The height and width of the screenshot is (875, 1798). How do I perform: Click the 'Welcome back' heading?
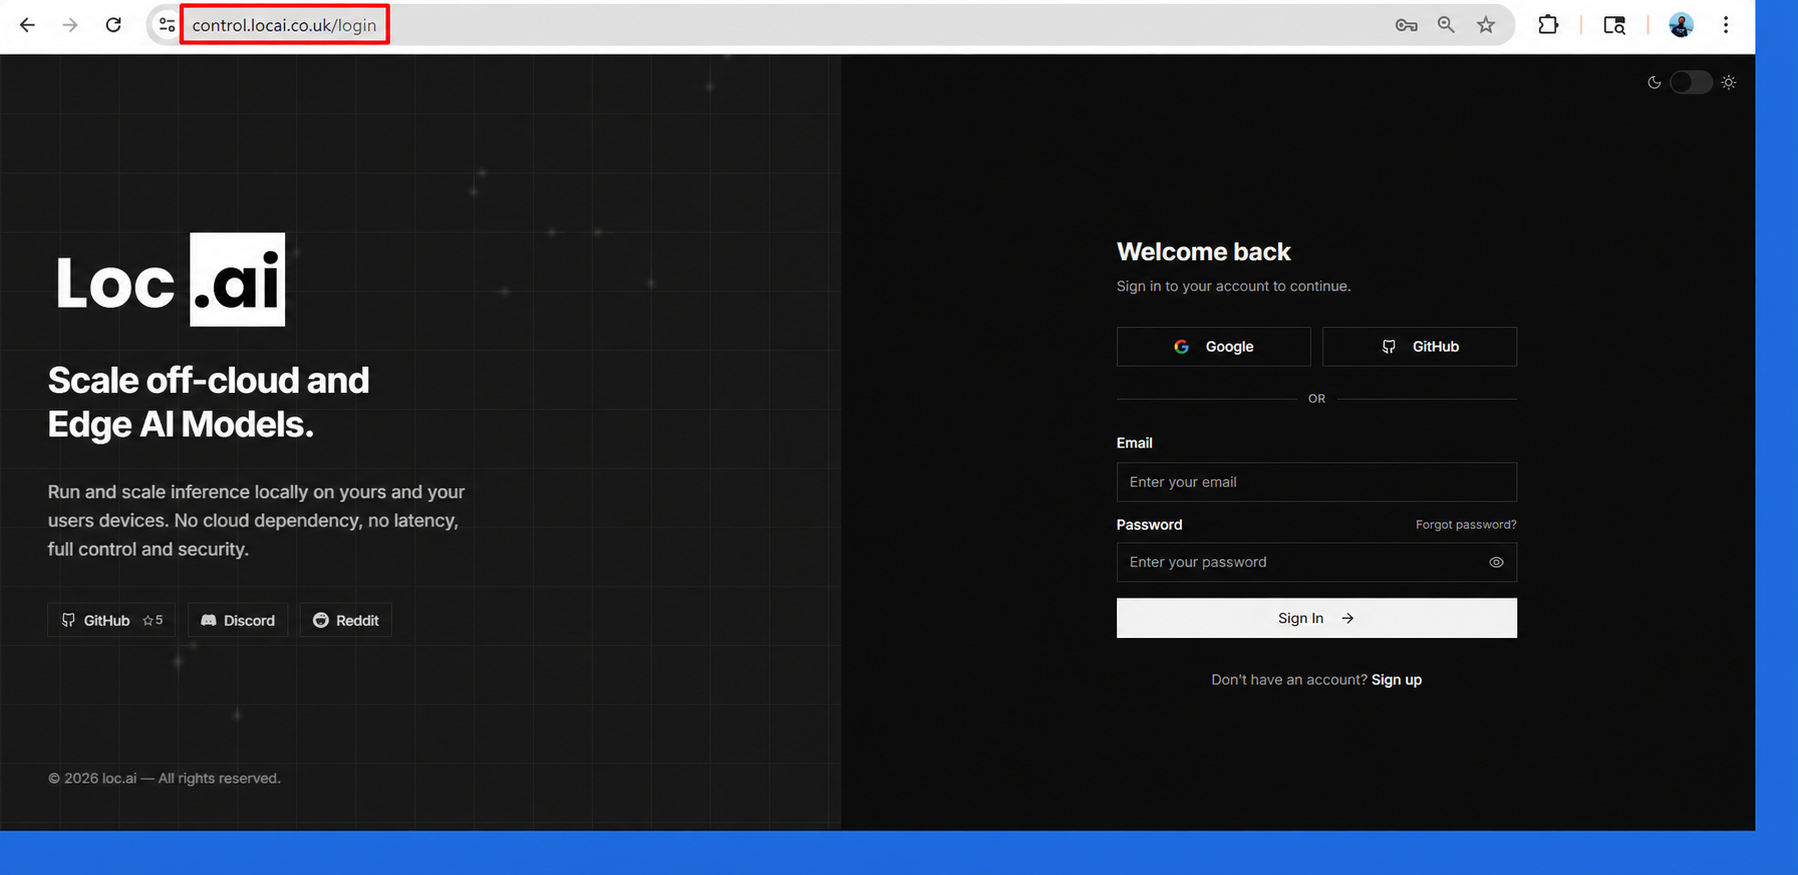point(1203,252)
